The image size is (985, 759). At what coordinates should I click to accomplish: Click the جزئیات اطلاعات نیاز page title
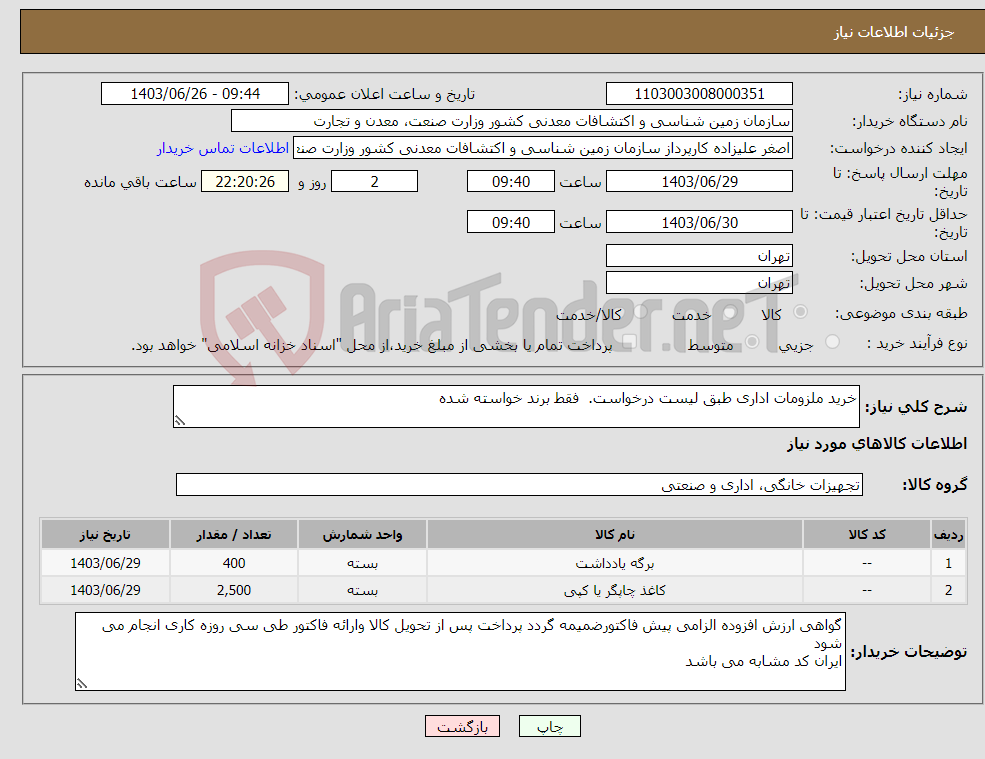point(894,32)
